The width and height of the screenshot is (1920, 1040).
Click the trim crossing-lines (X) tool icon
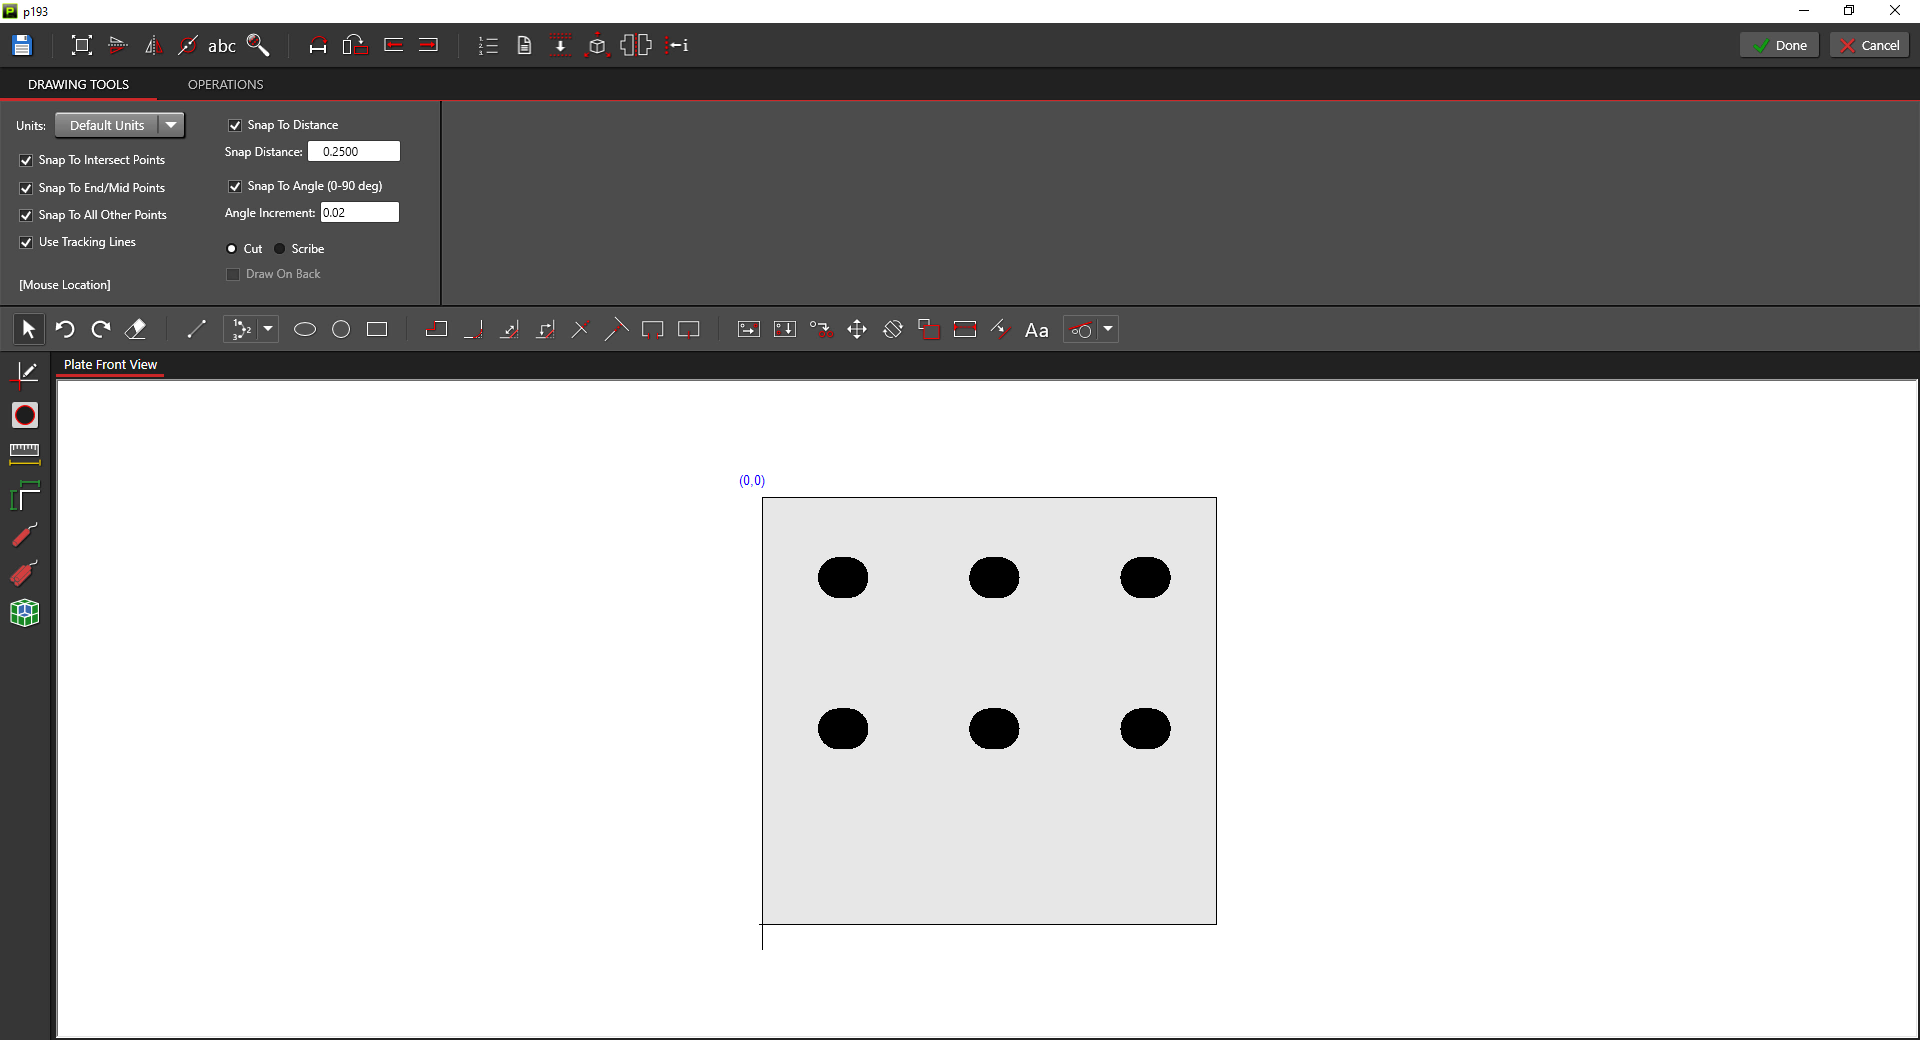pos(580,329)
